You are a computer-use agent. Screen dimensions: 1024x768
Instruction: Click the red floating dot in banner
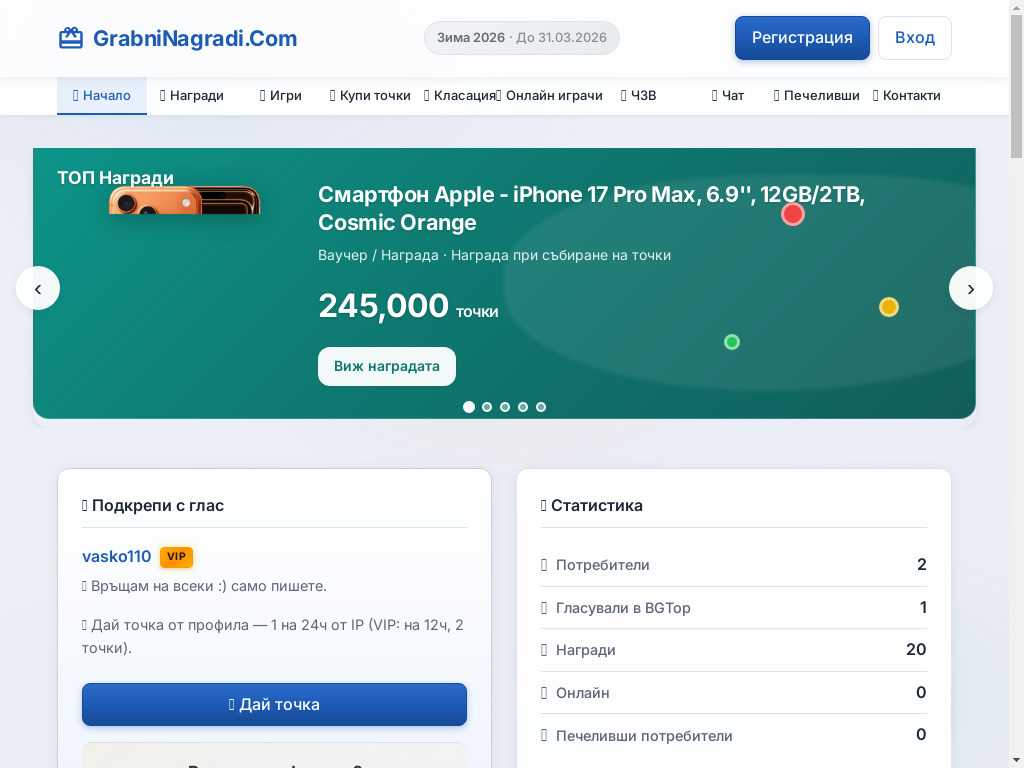click(792, 214)
